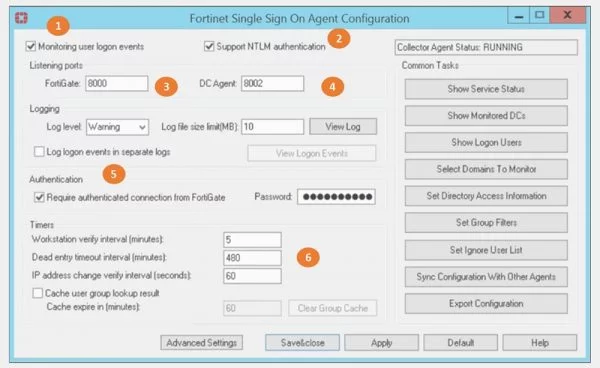Toggle Monitoring user logon events checkbox
The image size is (600, 368).
[31, 46]
